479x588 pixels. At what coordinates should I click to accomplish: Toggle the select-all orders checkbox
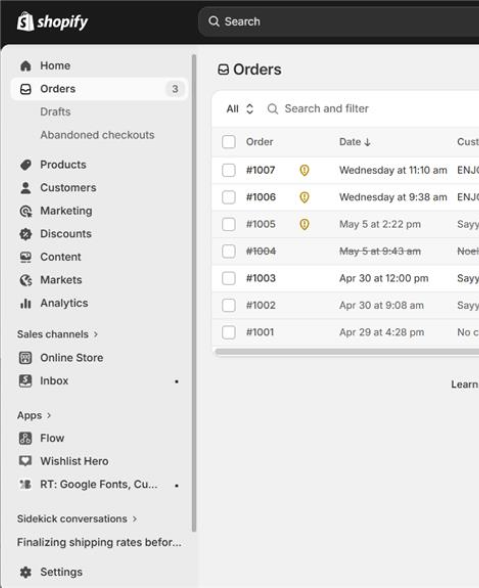pyautogui.click(x=229, y=142)
